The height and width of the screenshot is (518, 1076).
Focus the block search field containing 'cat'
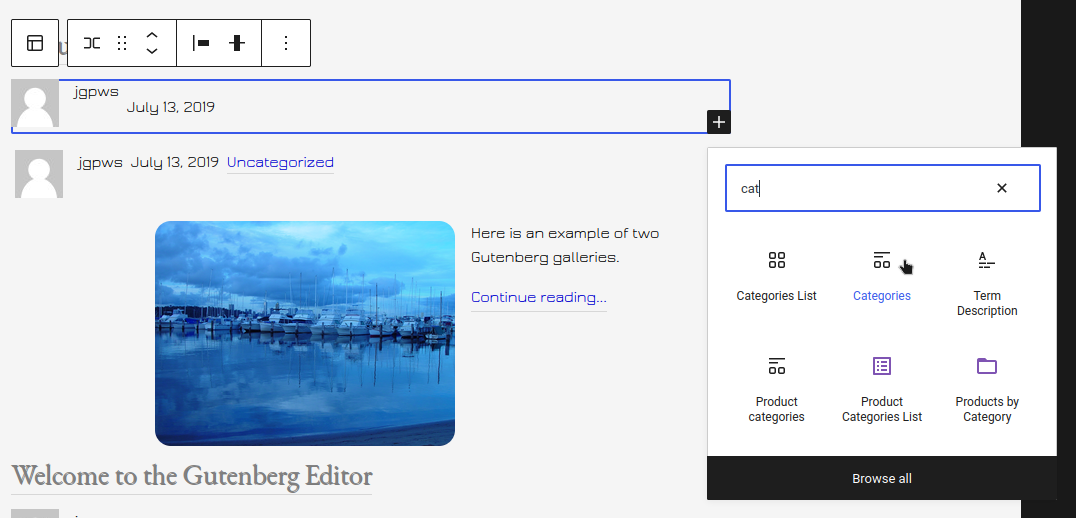(x=882, y=188)
